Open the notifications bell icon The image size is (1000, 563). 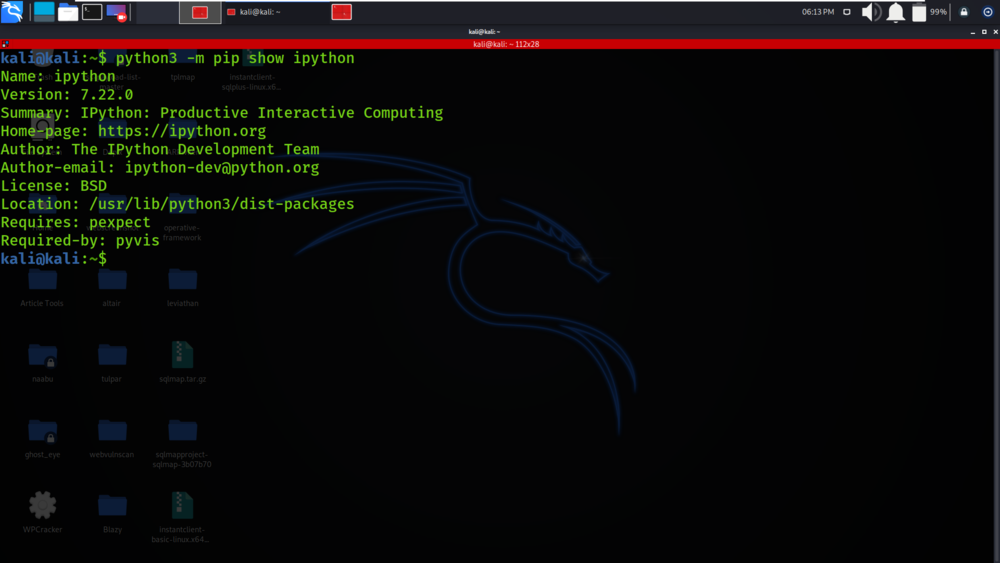[x=895, y=12]
